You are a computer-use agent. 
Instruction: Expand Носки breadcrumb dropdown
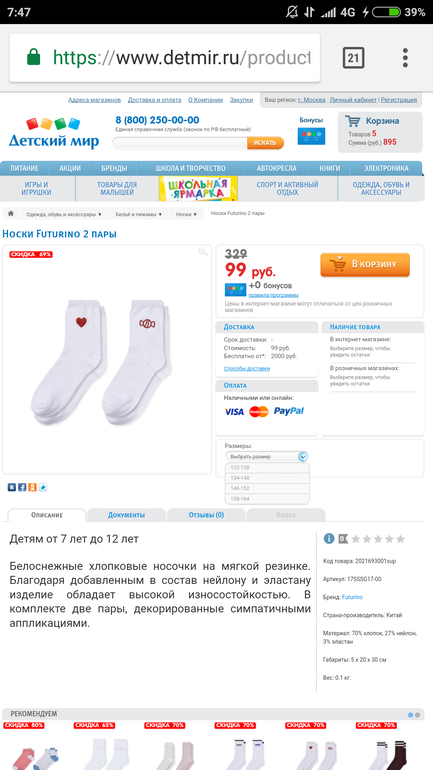coord(187,214)
